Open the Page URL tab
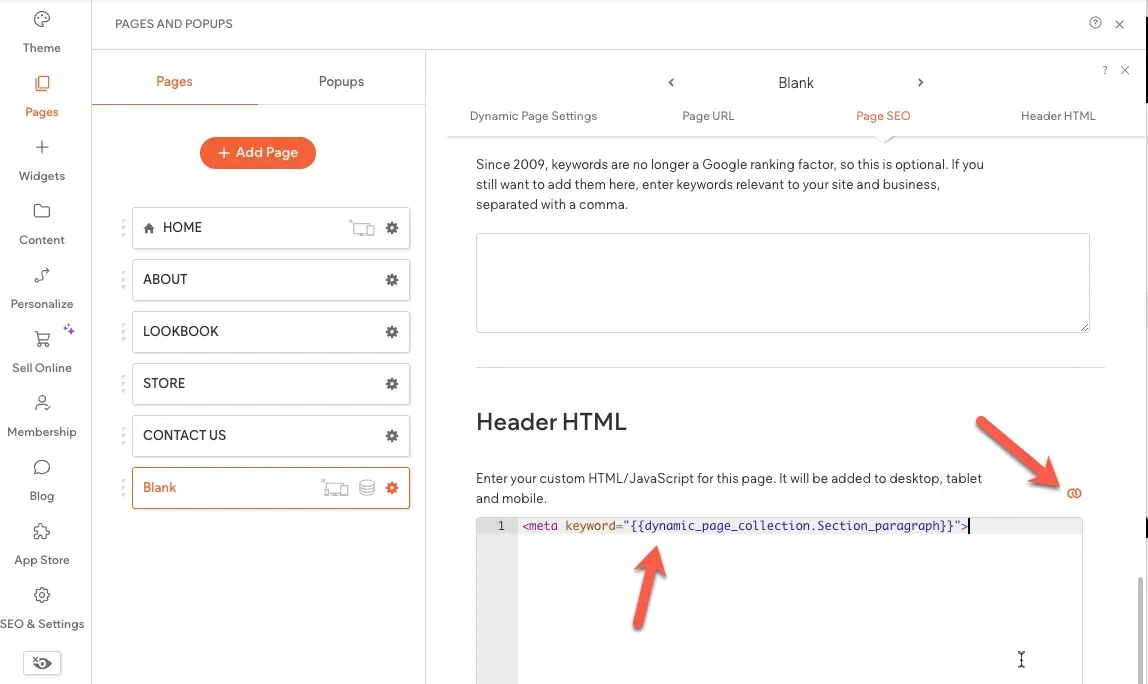The image size is (1148, 684). (708, 116)
